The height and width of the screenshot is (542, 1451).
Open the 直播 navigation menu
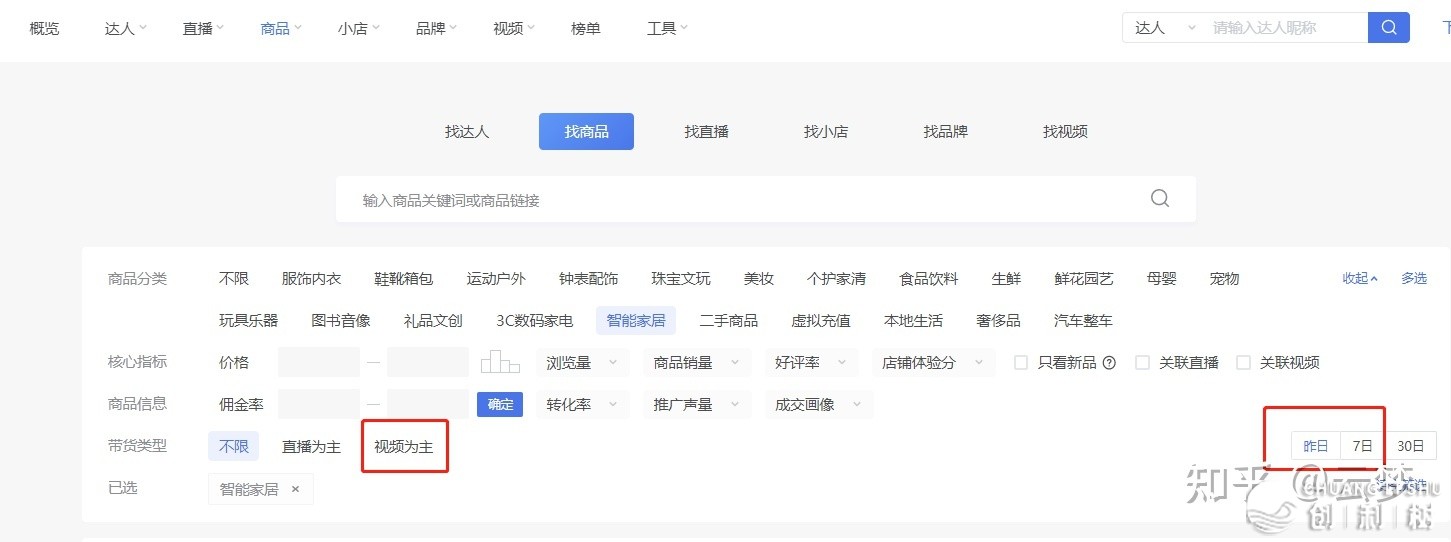(203, 28)
